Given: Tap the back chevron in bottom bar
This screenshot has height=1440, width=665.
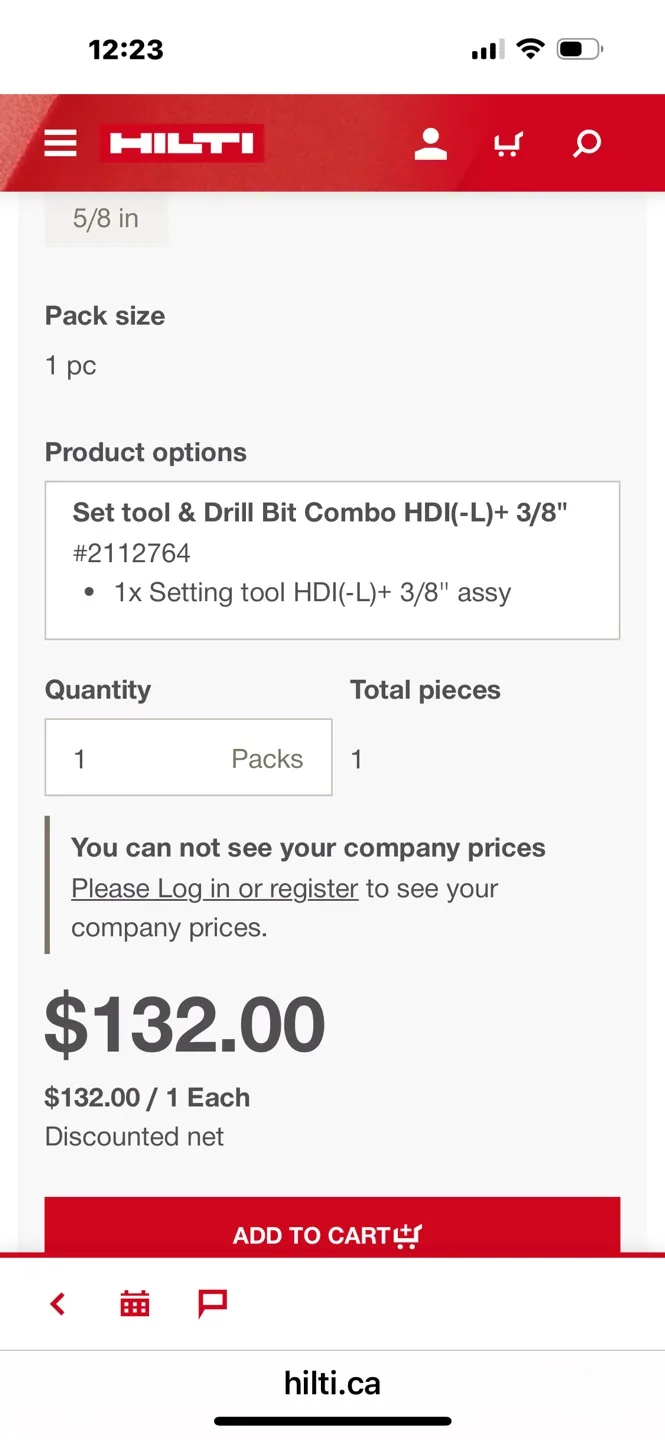Looking at the screenshot, I should 57,1303.
